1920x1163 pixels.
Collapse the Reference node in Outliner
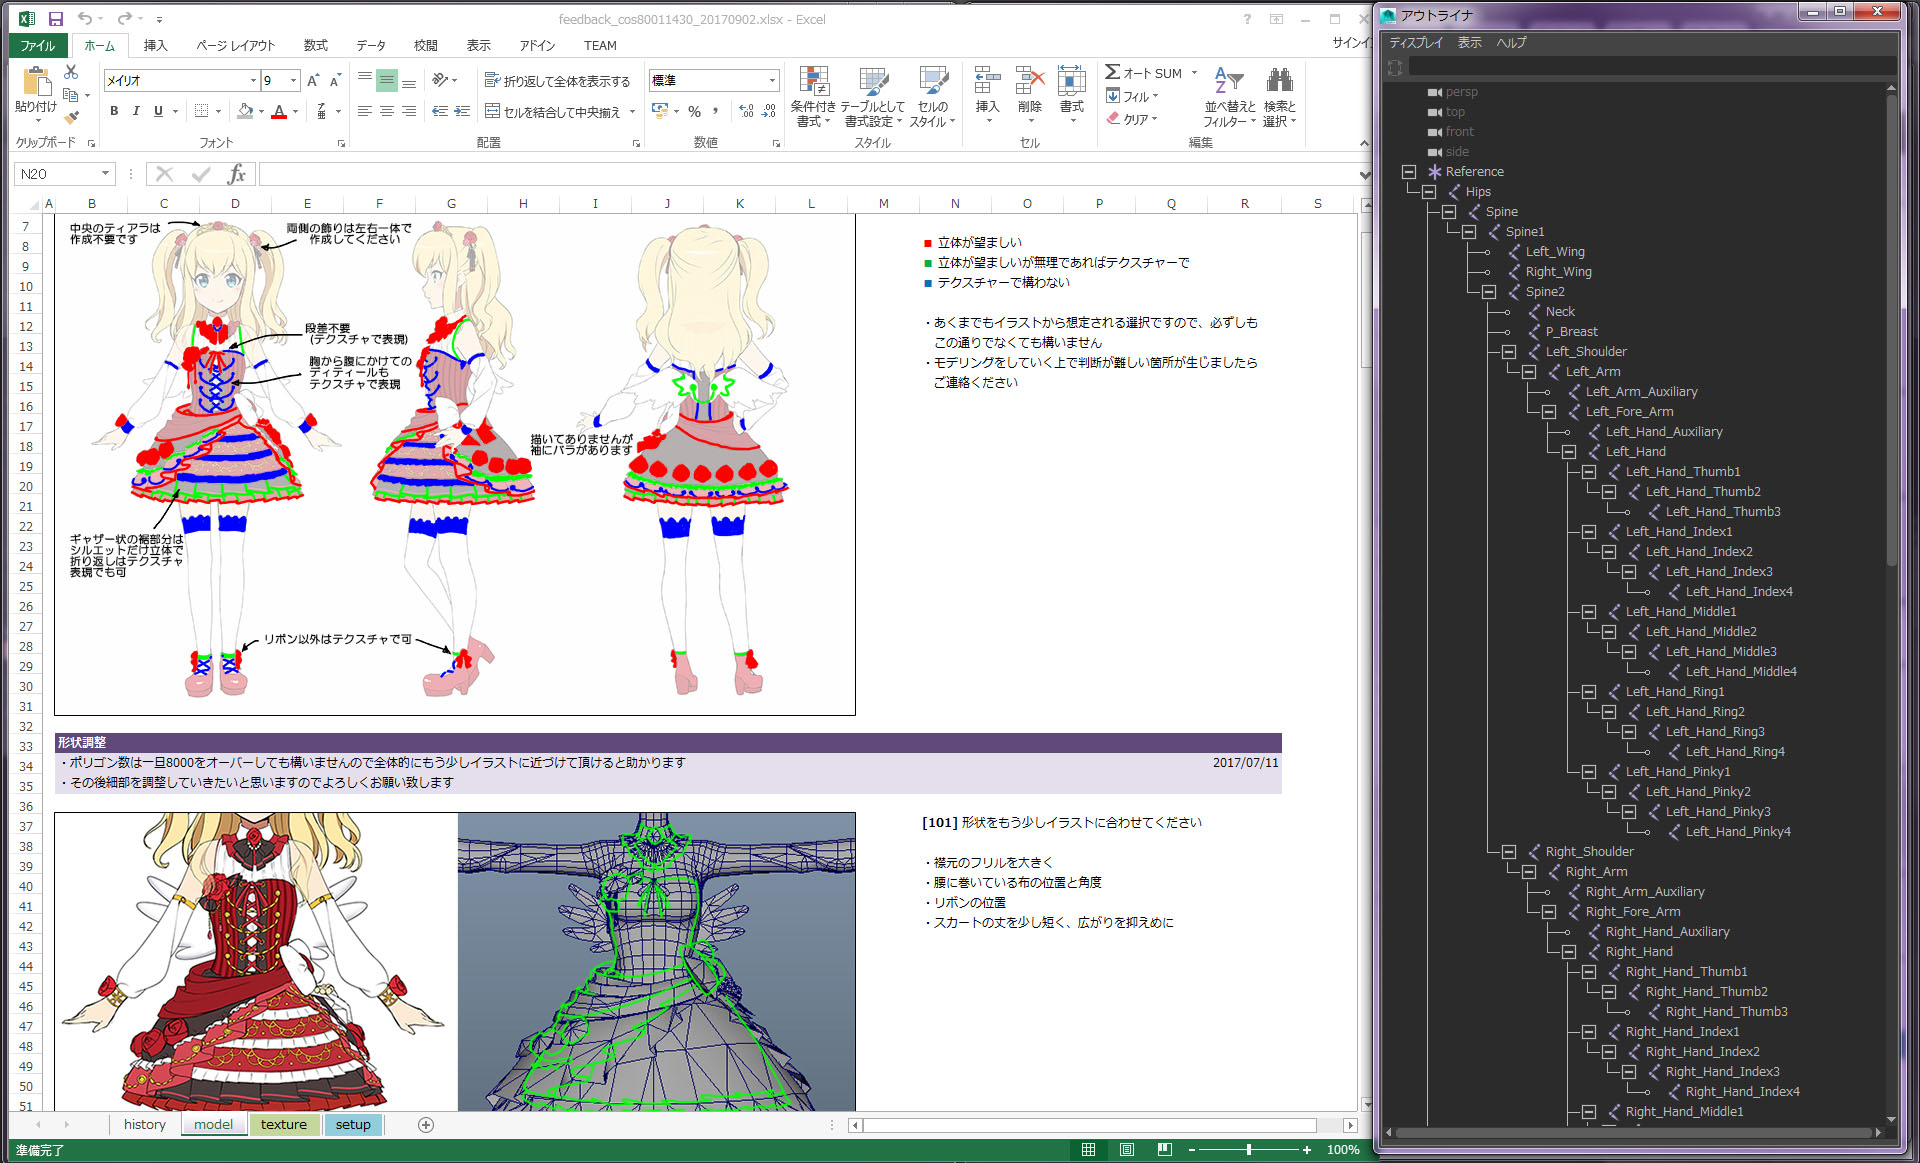(x=1409, y=172)
